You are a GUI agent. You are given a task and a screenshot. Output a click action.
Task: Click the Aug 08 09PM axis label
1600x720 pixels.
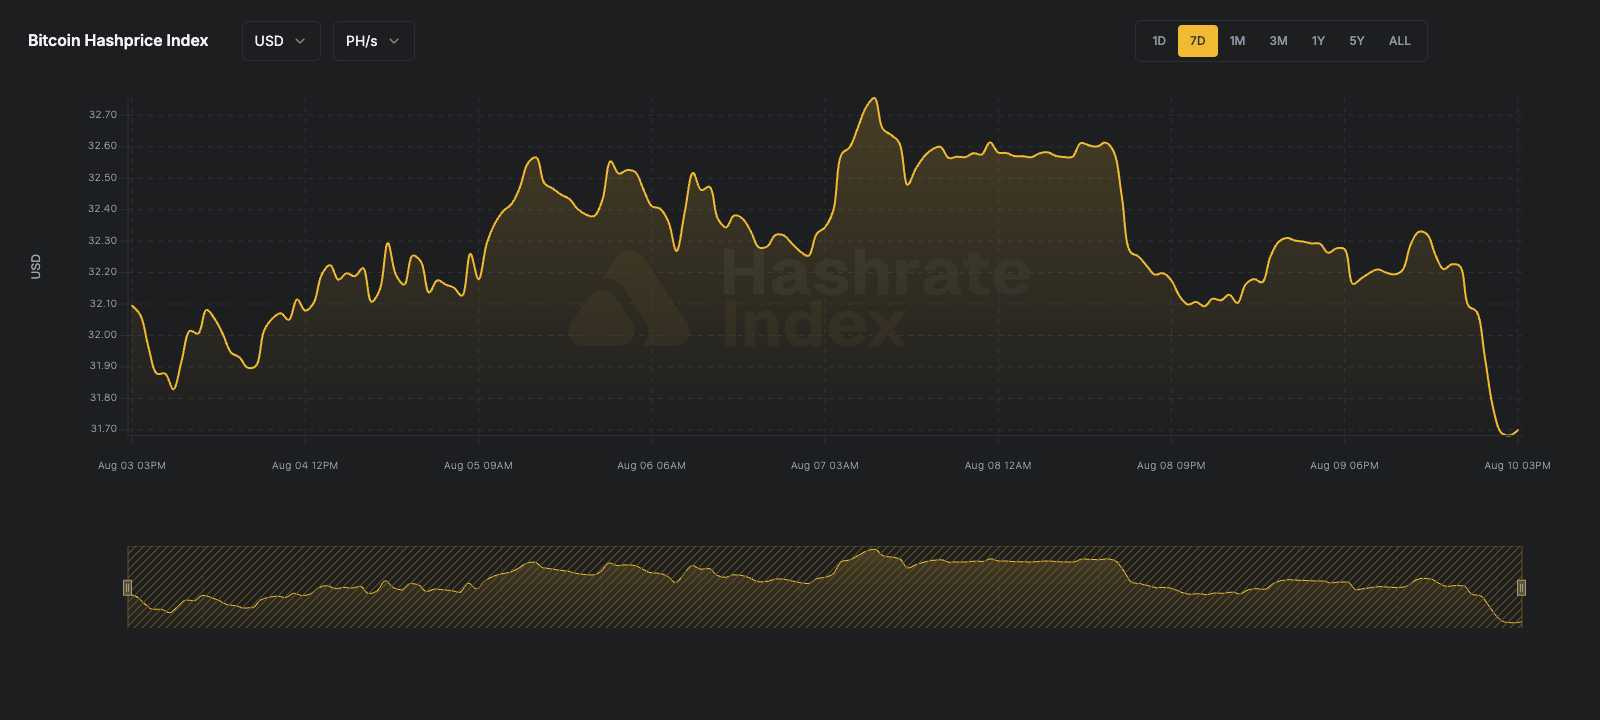point(1171,466)
